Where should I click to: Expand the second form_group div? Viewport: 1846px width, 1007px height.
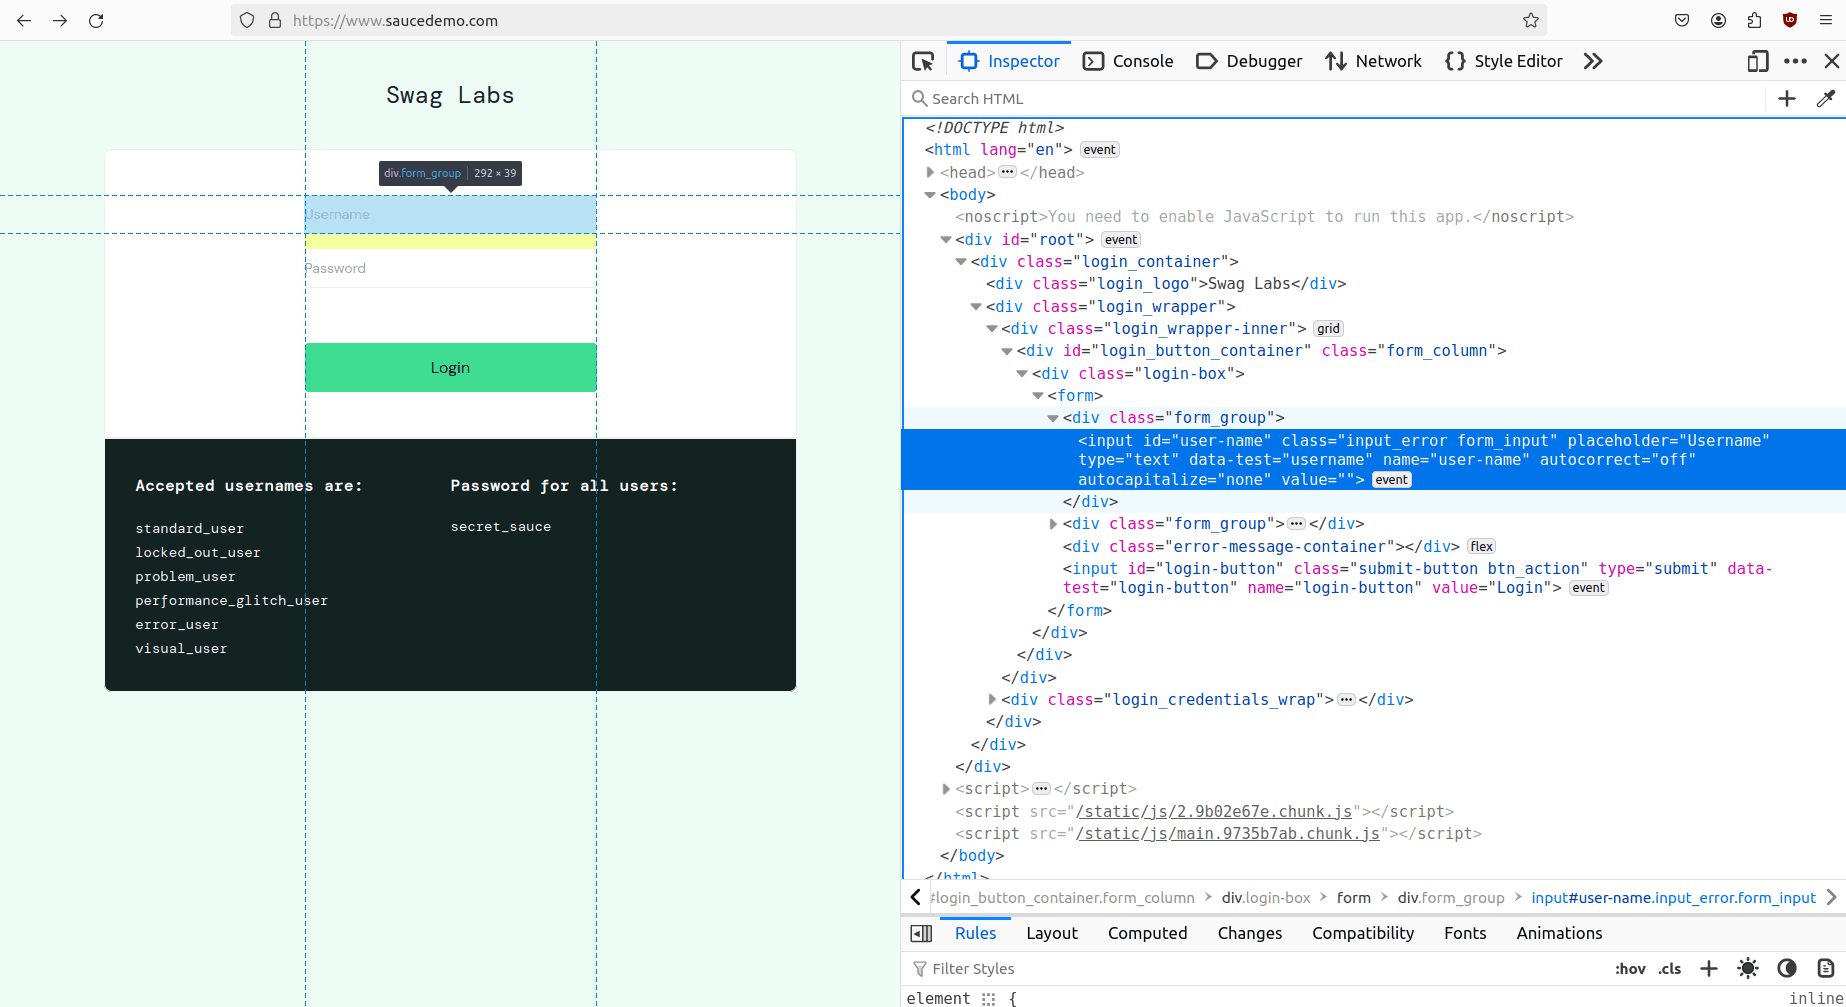1053,524
